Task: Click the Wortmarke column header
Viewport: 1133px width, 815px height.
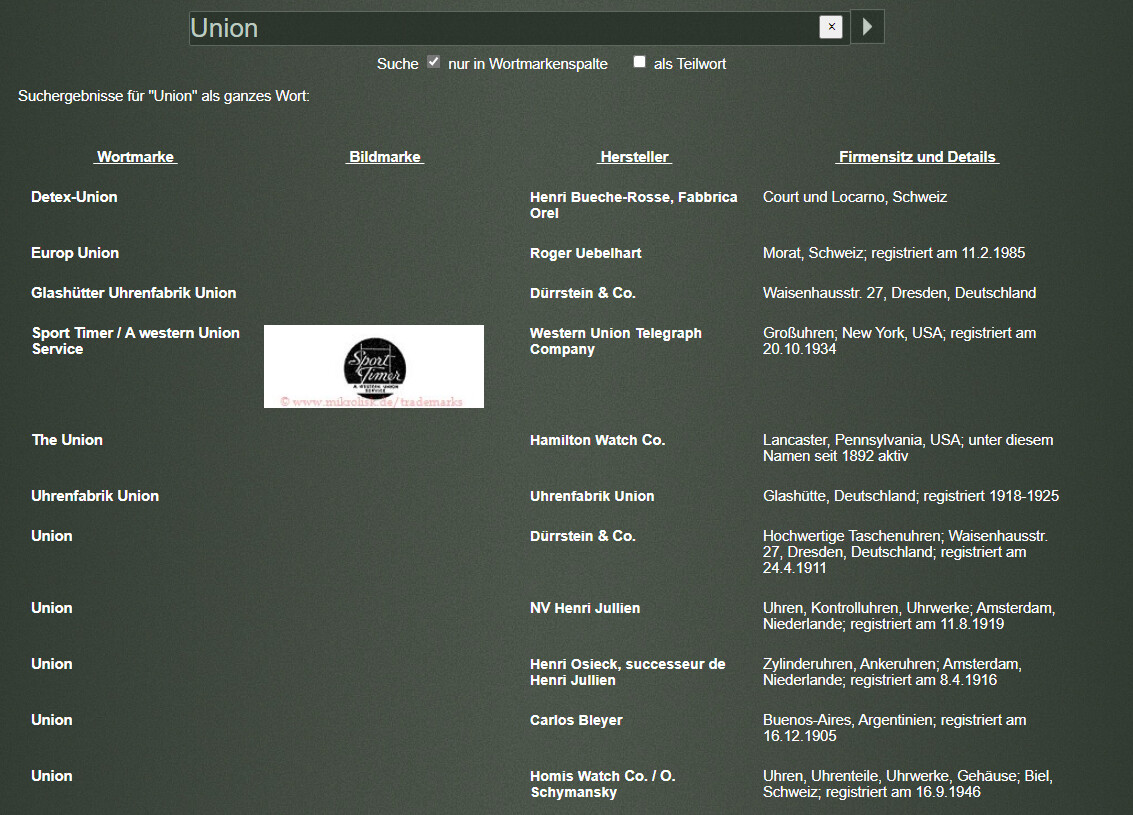Action: (x=136, y=157)
